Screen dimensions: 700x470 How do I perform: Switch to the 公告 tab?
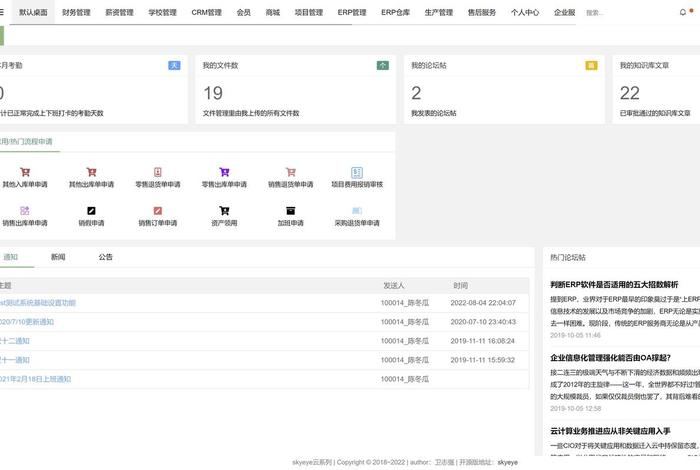pos(105,257)
